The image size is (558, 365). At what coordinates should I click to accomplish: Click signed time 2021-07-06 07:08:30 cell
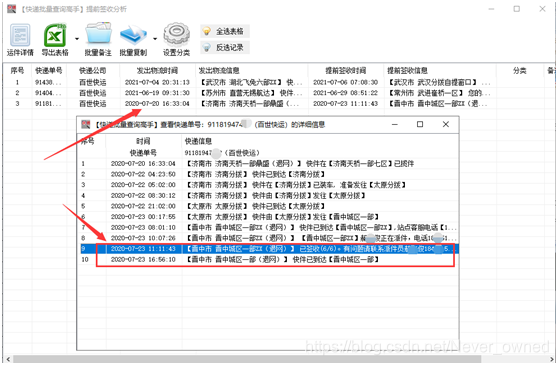pyautogui.click(x=346, y=82)
